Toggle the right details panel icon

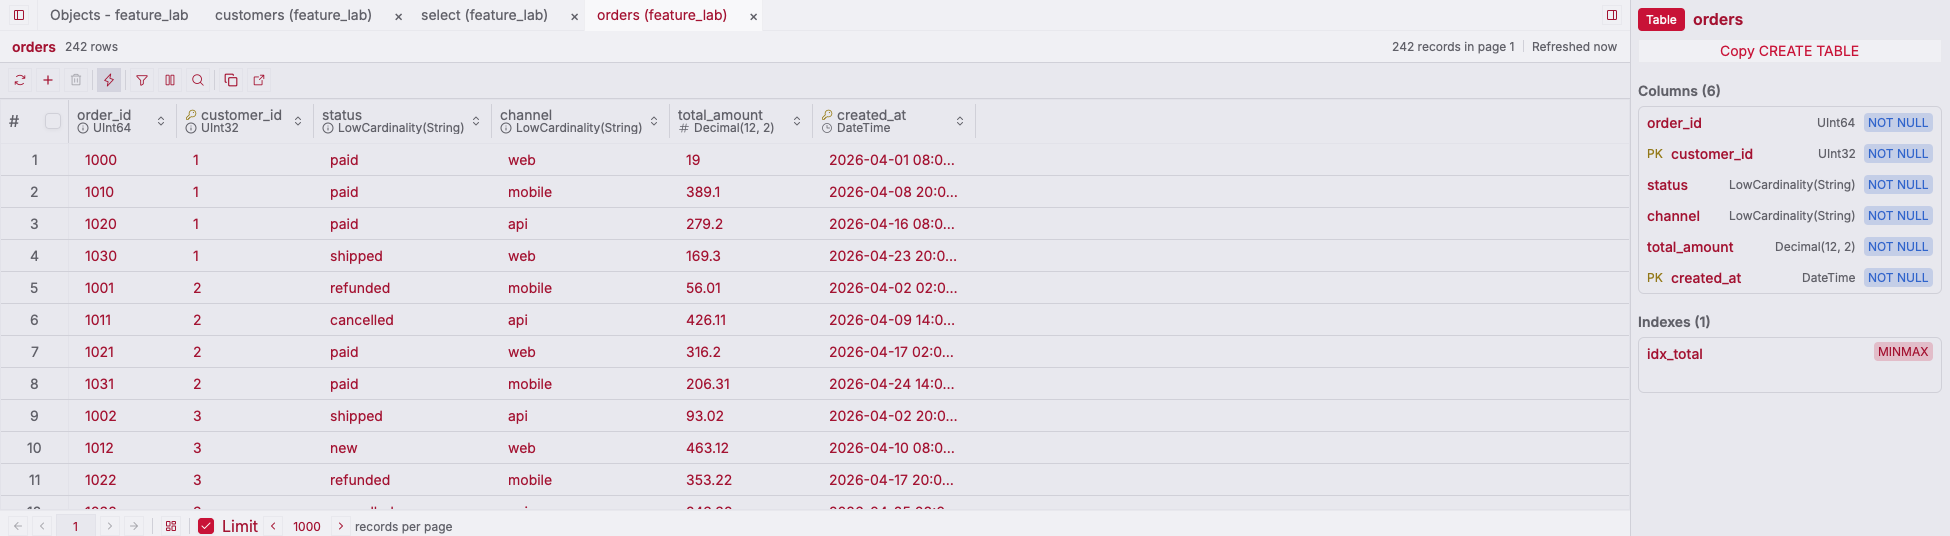click(x=1612, y=15)
